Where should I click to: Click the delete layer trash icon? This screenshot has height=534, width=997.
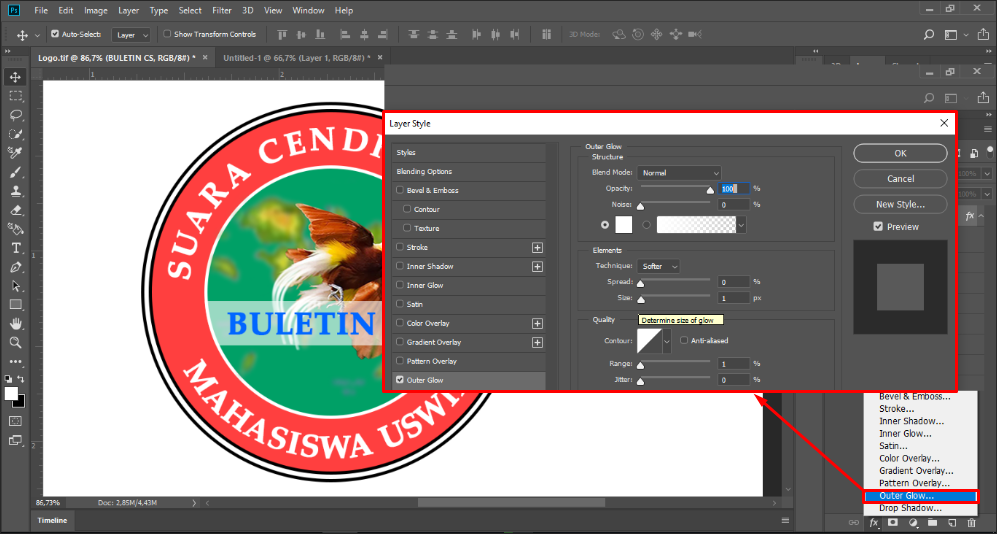pyautogui.click(x=971, y=523)
